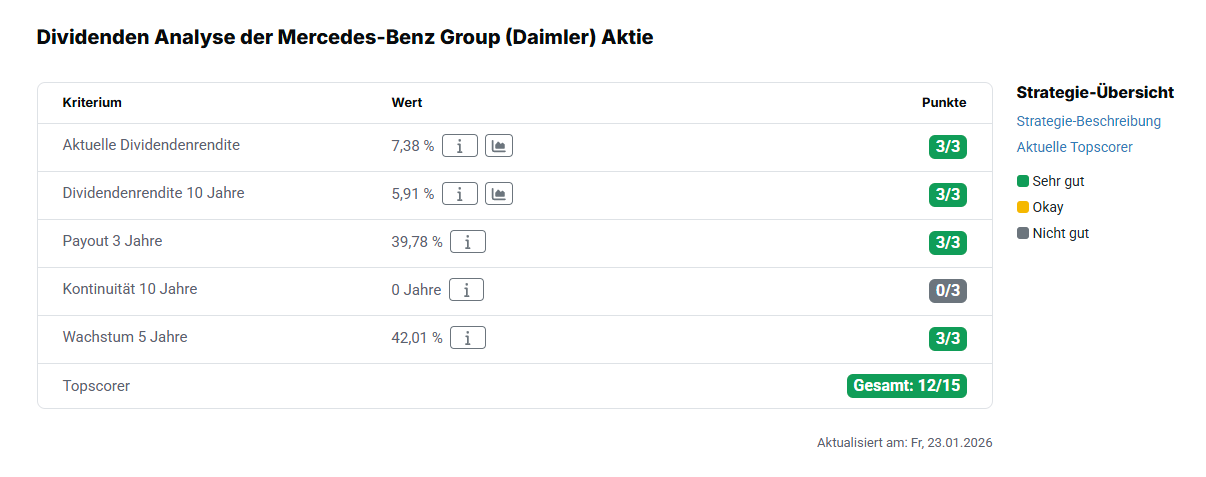Select the Kriterium column header
Image resolution: width=1206 pixels, height=477 pixels.
(92, 103)
